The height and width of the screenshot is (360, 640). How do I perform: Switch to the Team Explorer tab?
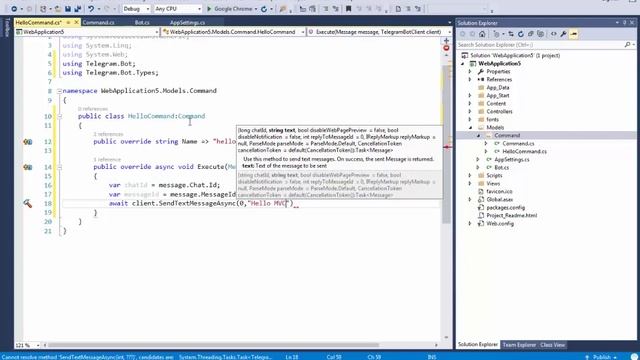(519, 345)
